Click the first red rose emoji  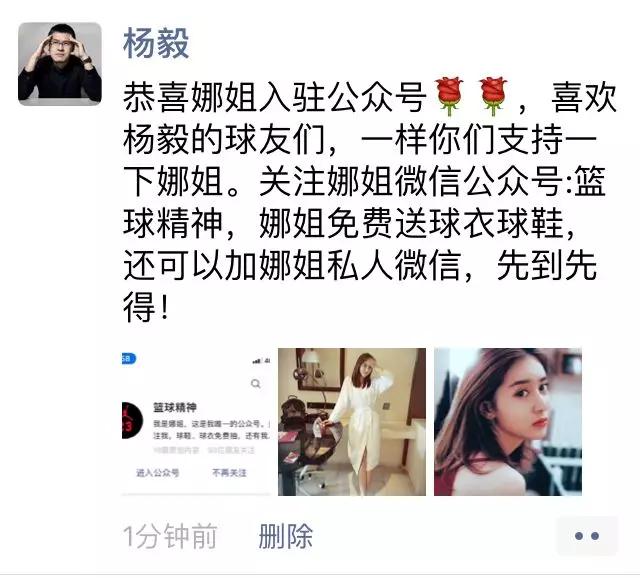pyautogui.click(x=449, y=96)
